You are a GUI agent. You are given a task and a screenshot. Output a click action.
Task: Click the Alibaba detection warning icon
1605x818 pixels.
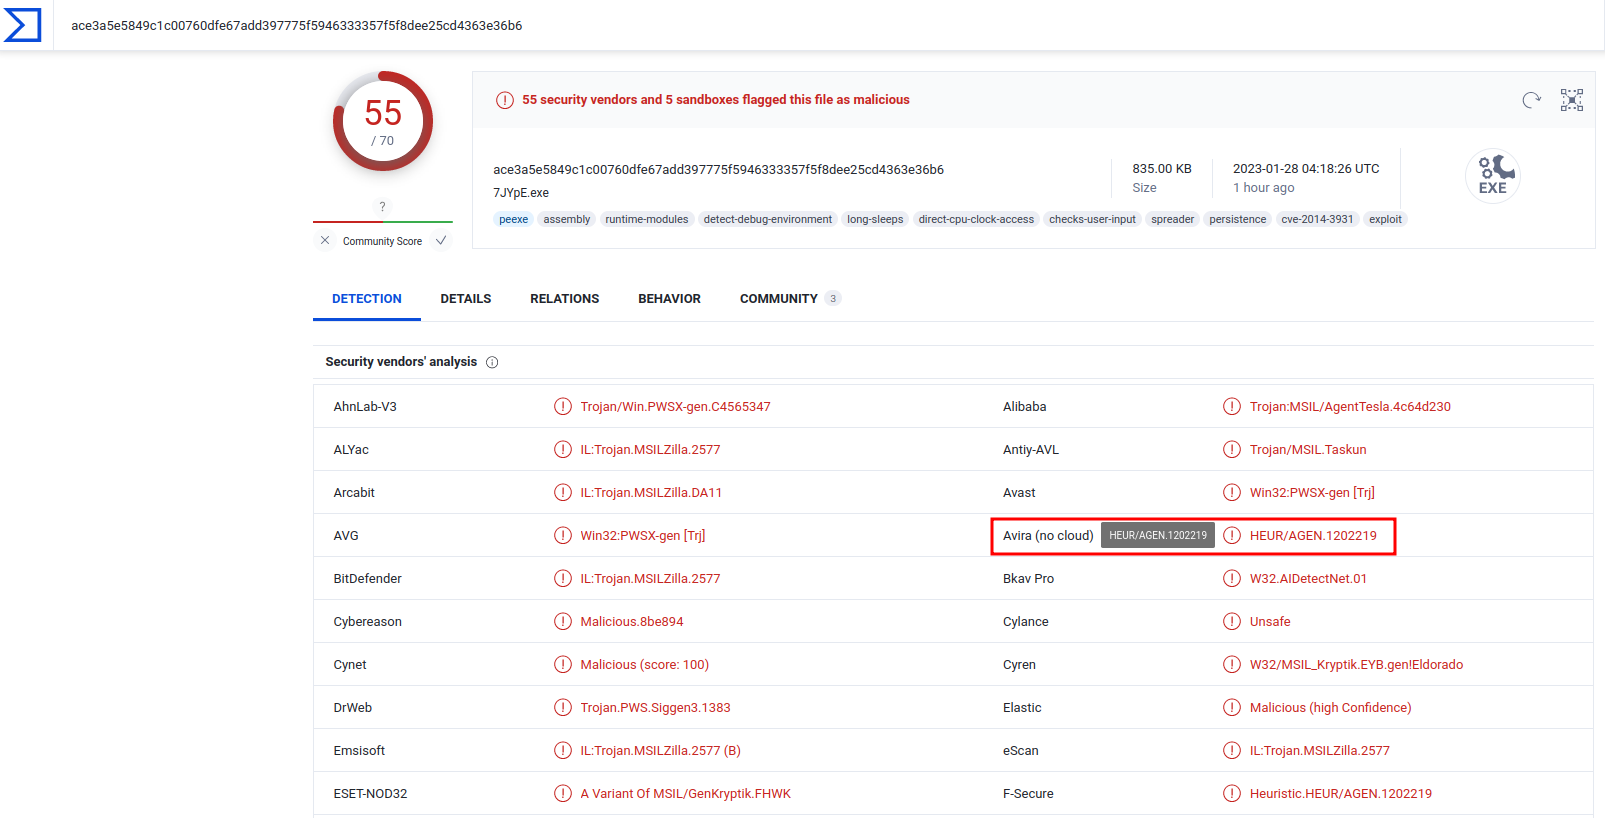click(1232, 406)
